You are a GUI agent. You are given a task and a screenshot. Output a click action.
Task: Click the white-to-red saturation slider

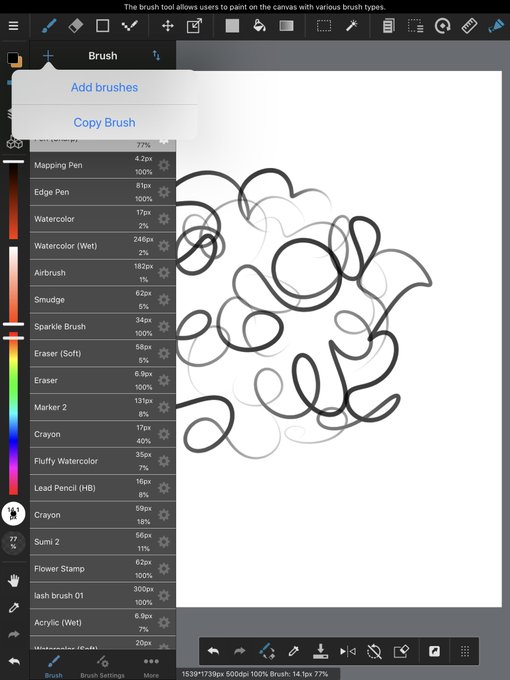coord(14,284)
